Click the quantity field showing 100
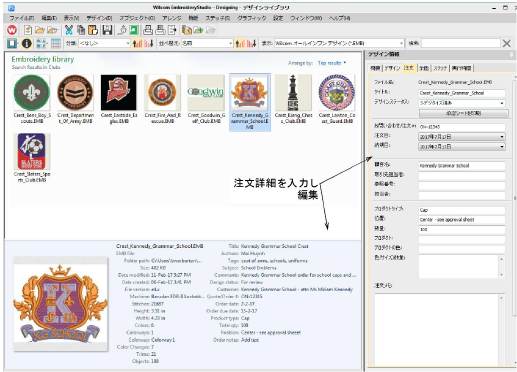The width and height of the screenshot is (517, 372). click(x=462, y=229)
